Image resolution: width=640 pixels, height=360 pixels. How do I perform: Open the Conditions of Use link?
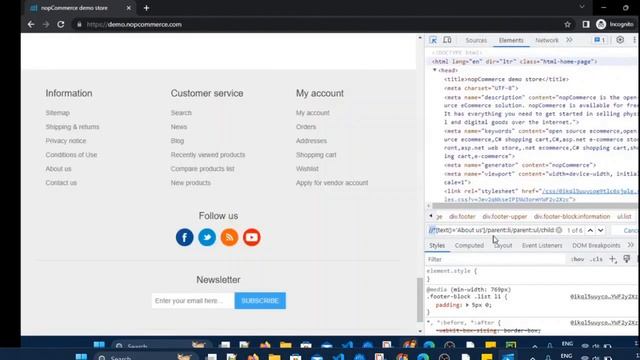pos(71,155)
